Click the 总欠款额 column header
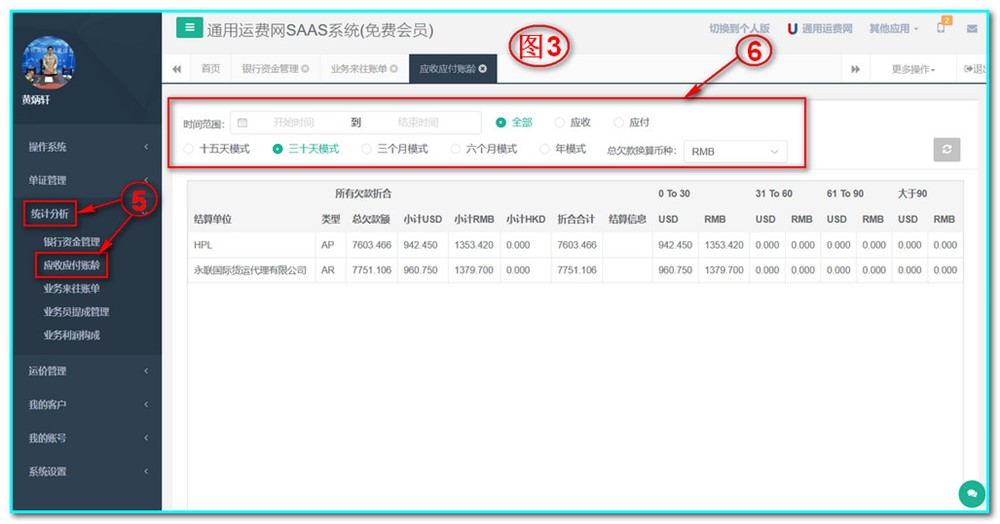 tap(371, 219)
